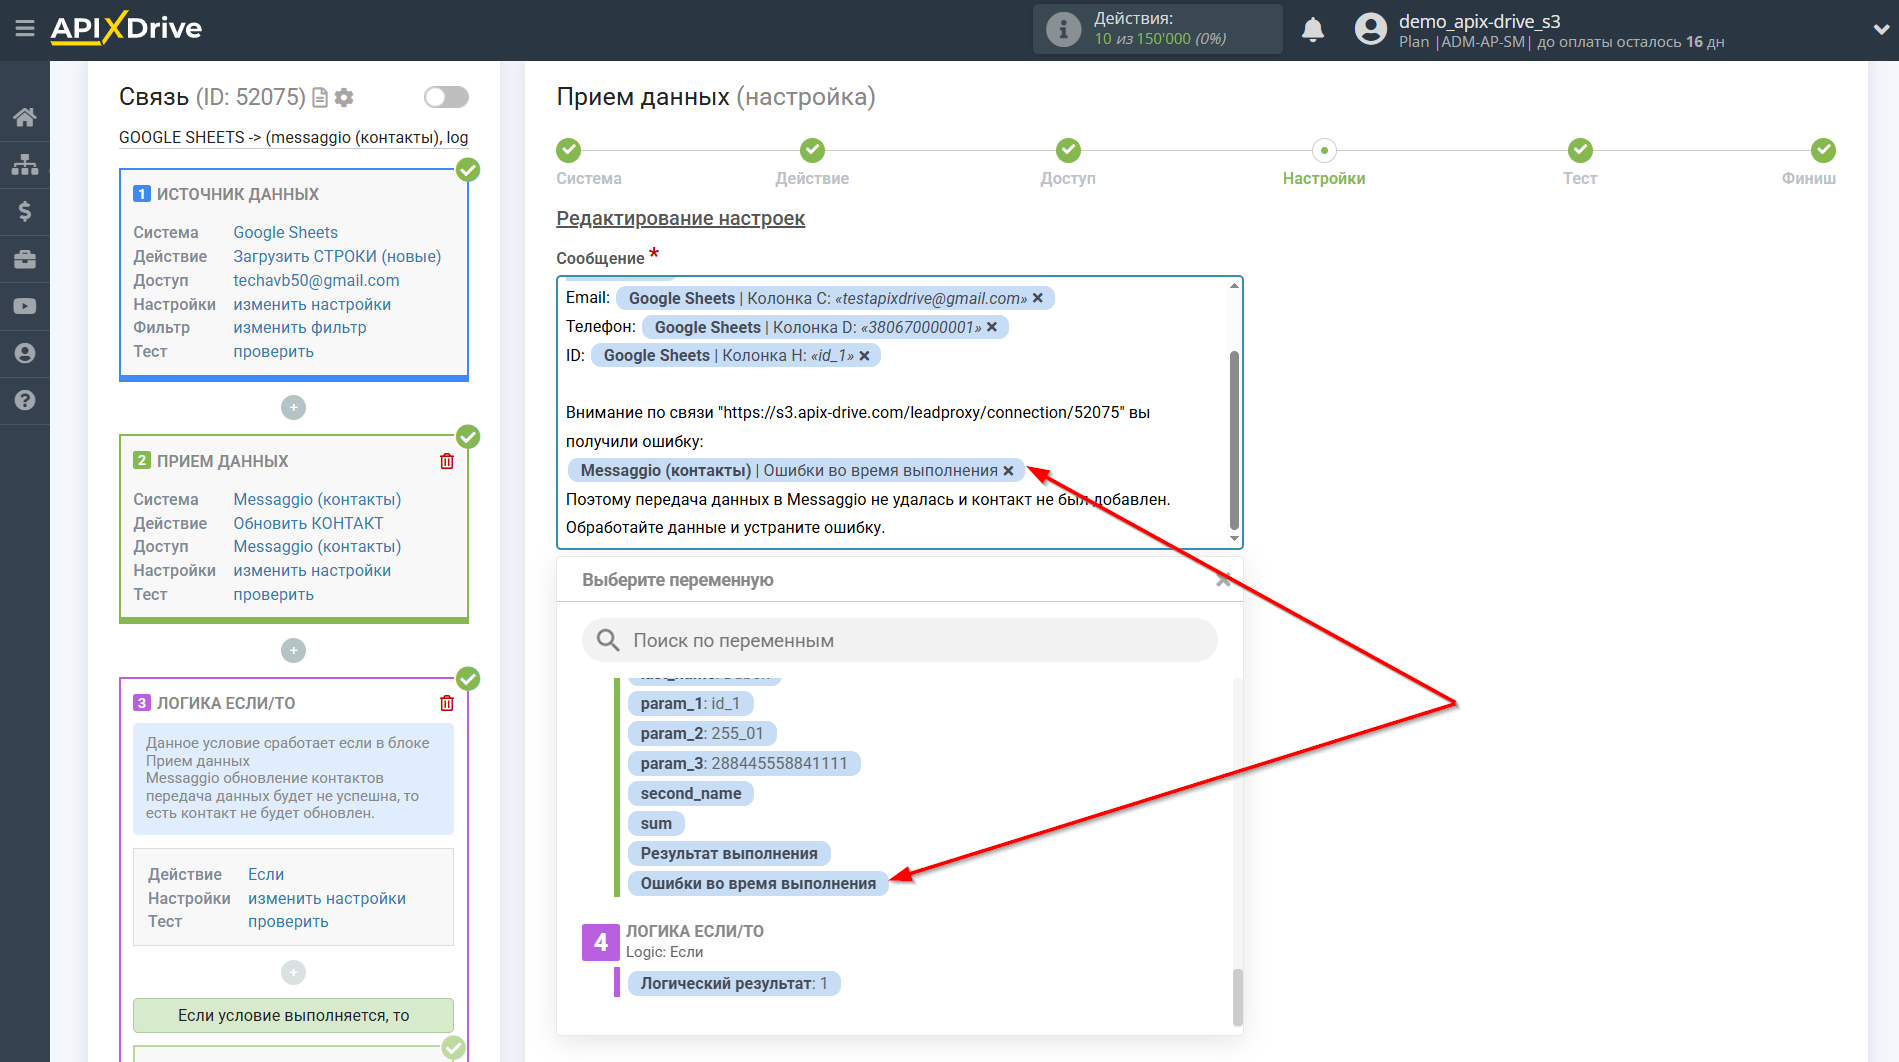Select the Результат выполнения variable
Screen dimensions: 1899x1062
pyautogui.click(x=728, y=853)
